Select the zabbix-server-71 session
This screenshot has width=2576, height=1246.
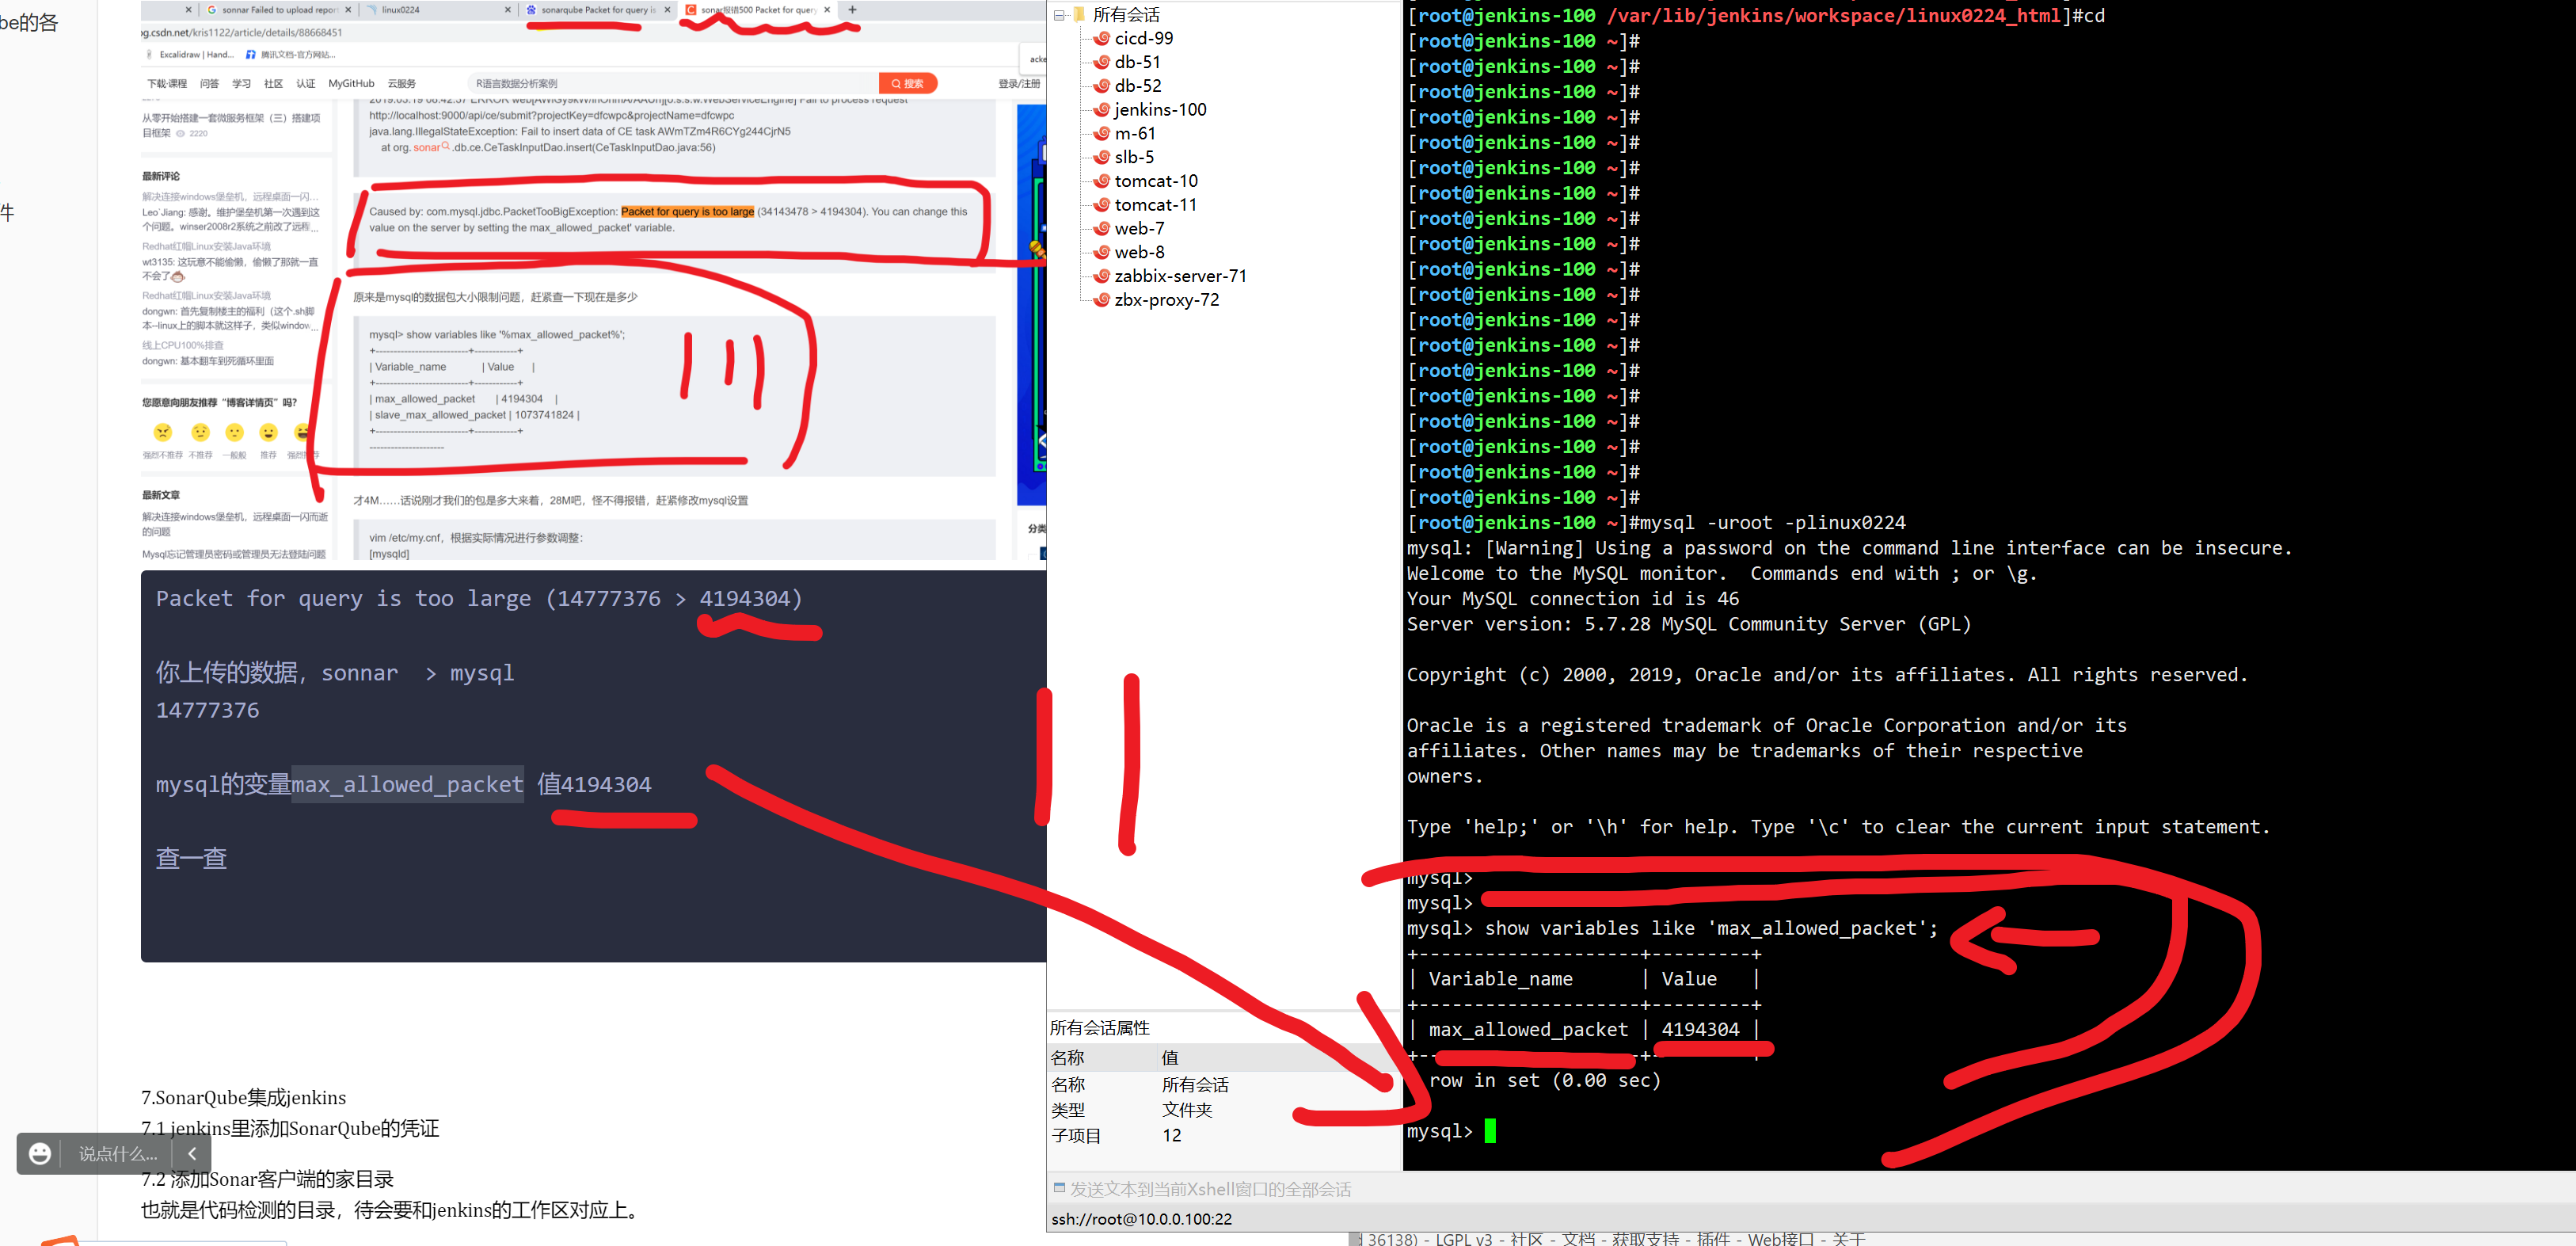pyautogui.click(x=1180, y=276)
